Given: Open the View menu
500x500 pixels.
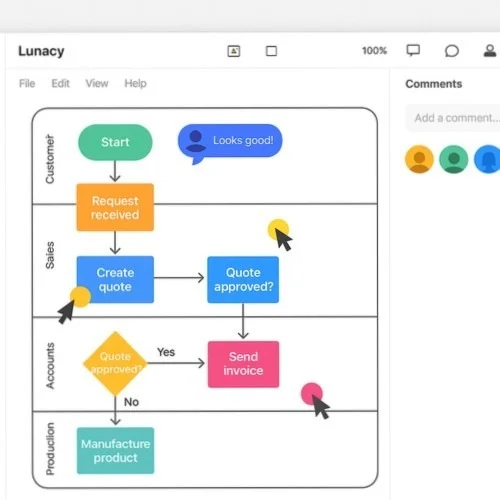Looking at the screenshot, I should point(97,83).
